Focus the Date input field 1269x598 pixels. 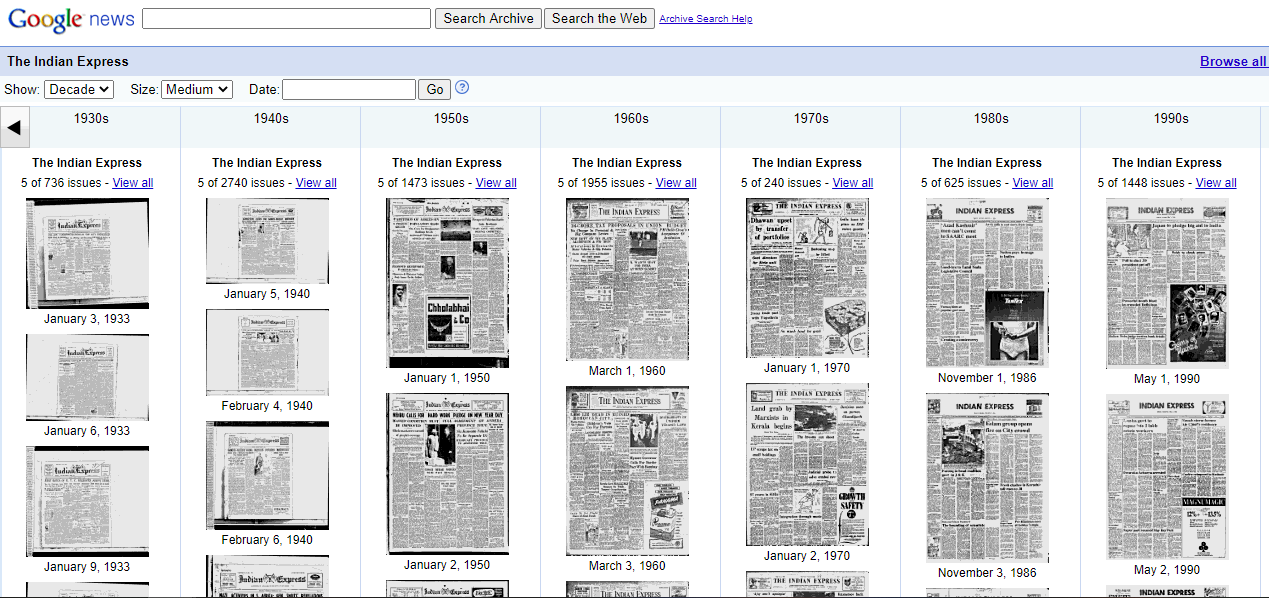(x=349, y=89)
